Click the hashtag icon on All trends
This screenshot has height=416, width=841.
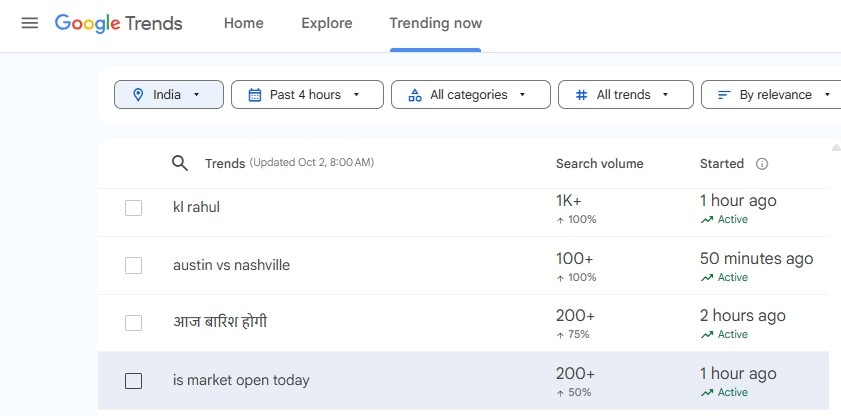(x=581, y=95)
